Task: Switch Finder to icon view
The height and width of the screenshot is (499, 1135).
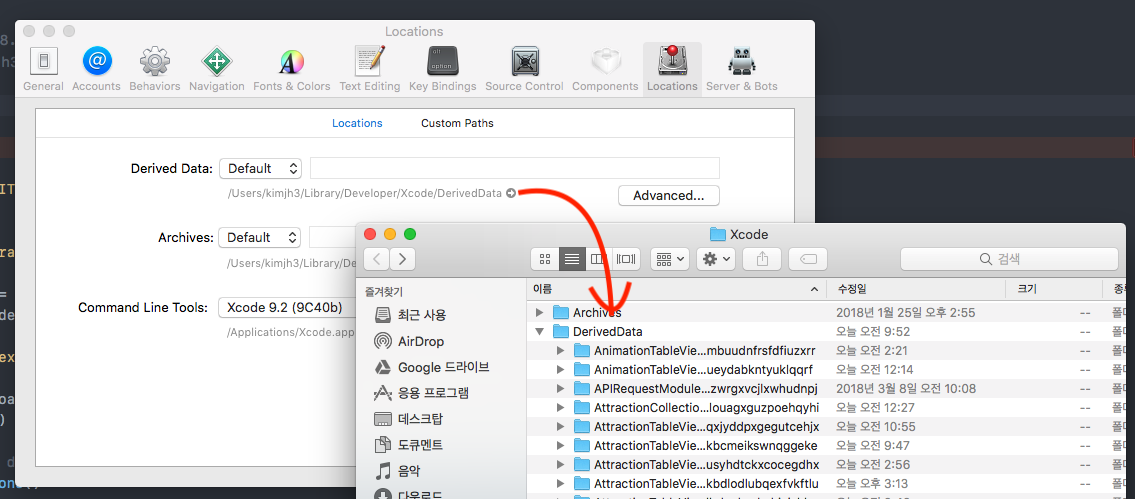Action: (x=545, y=259)
